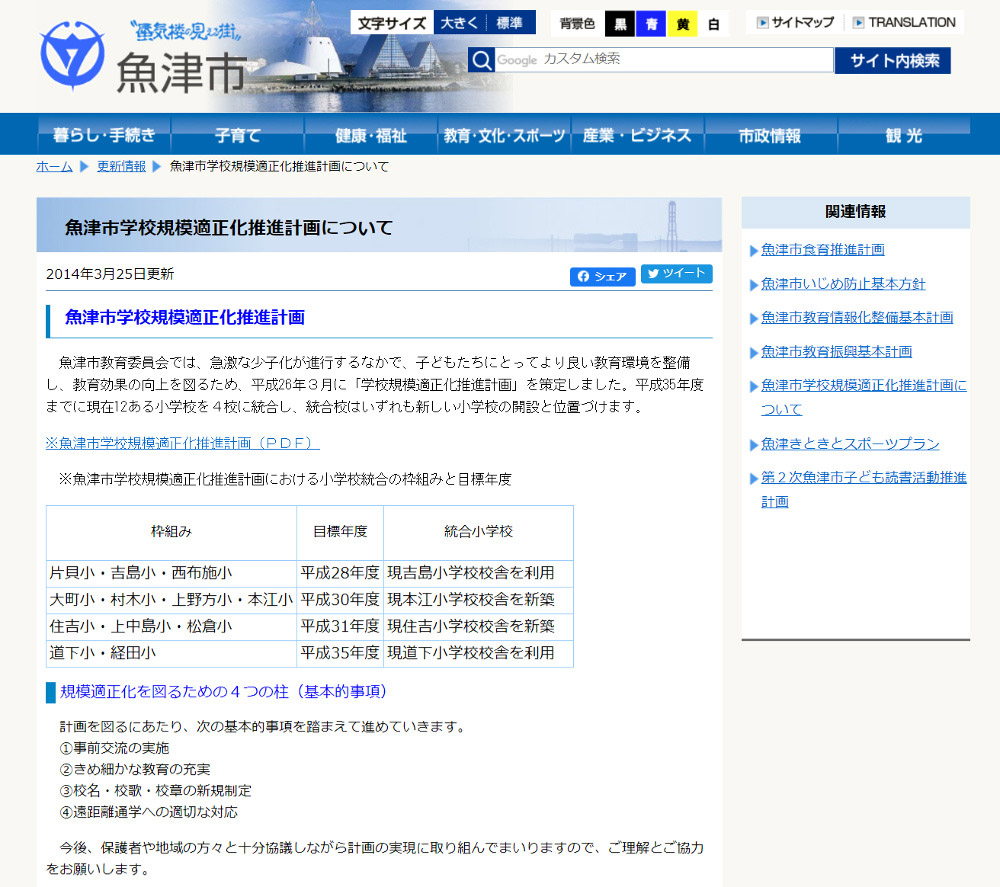Switch background color to yellow 黄
Viewport: 1000px width, 887px height.
[682, 24]
